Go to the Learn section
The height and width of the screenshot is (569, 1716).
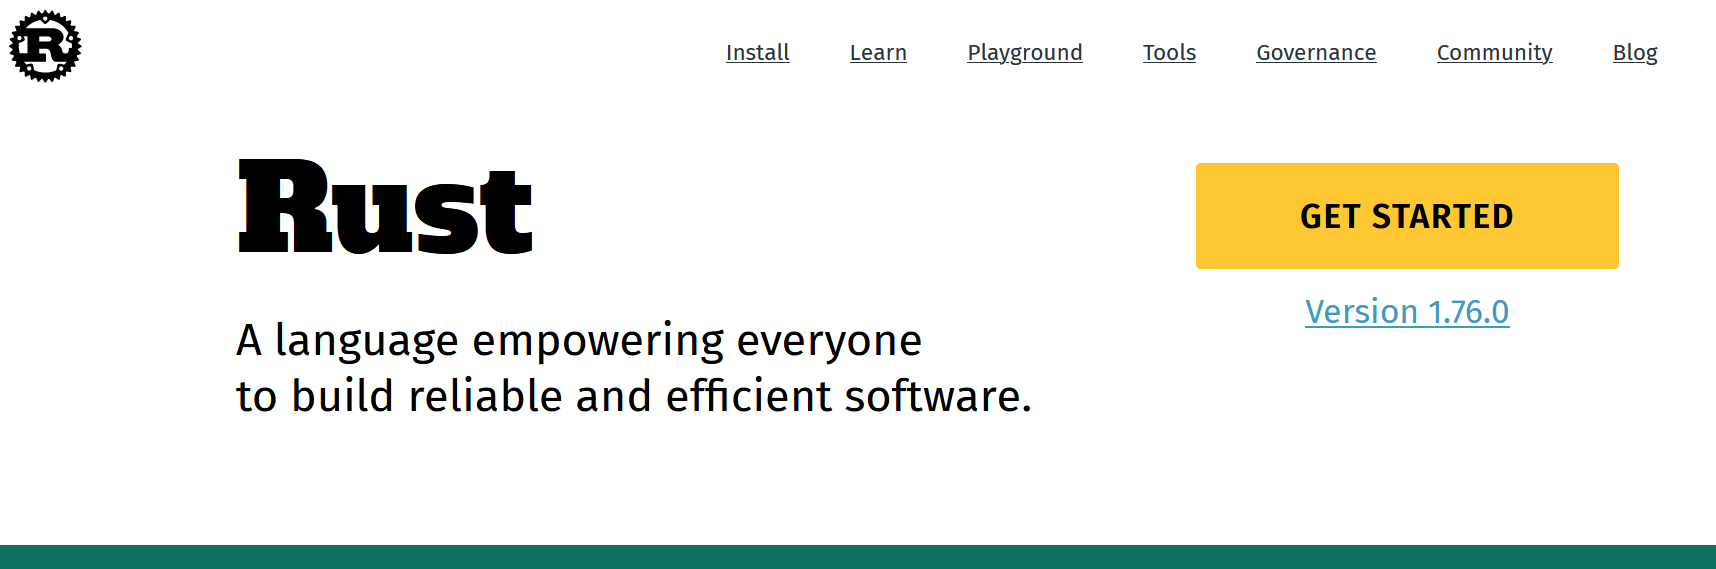pyautogui.click(x=878, y=53)
